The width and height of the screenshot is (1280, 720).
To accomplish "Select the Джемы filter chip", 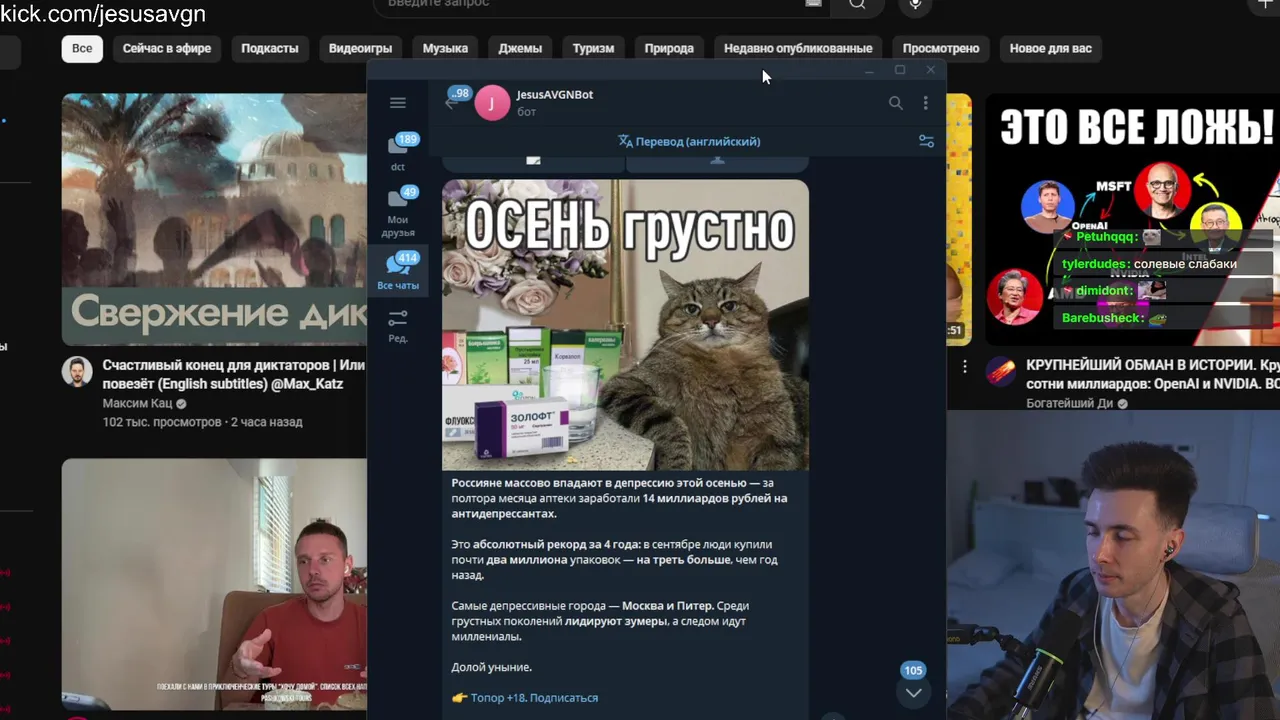I will pos(520,48).
